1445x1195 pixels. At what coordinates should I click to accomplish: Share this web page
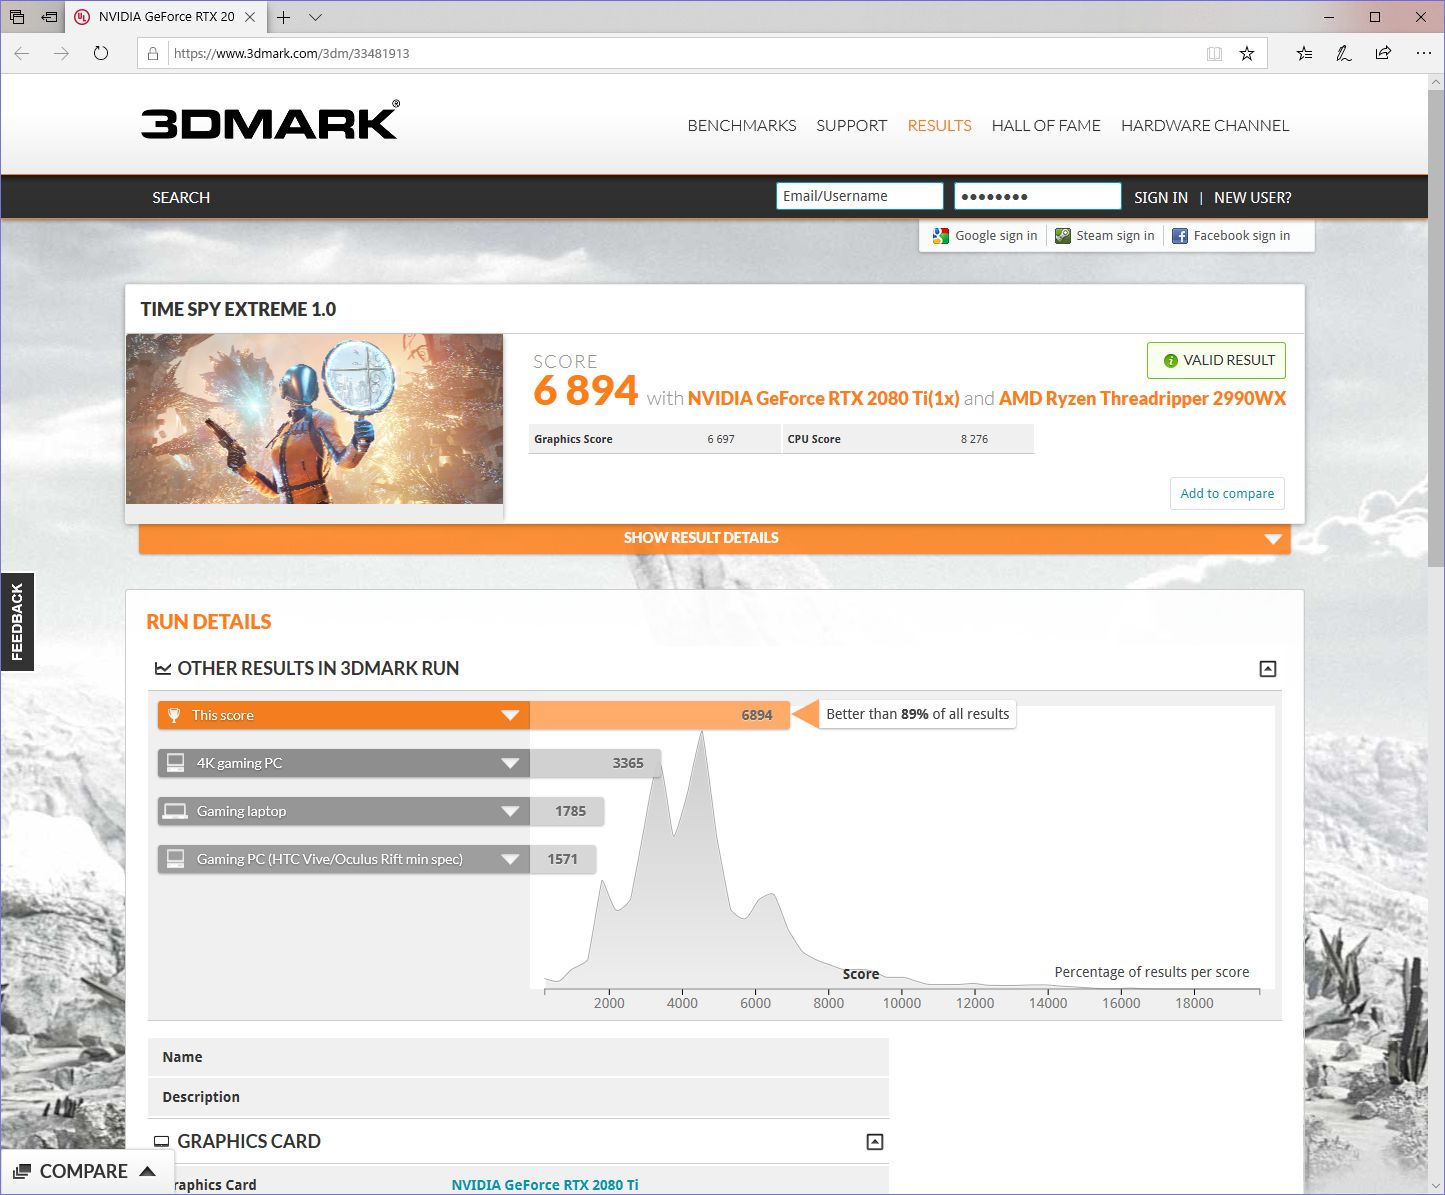pyautogui.click(x=1384, y=53)
